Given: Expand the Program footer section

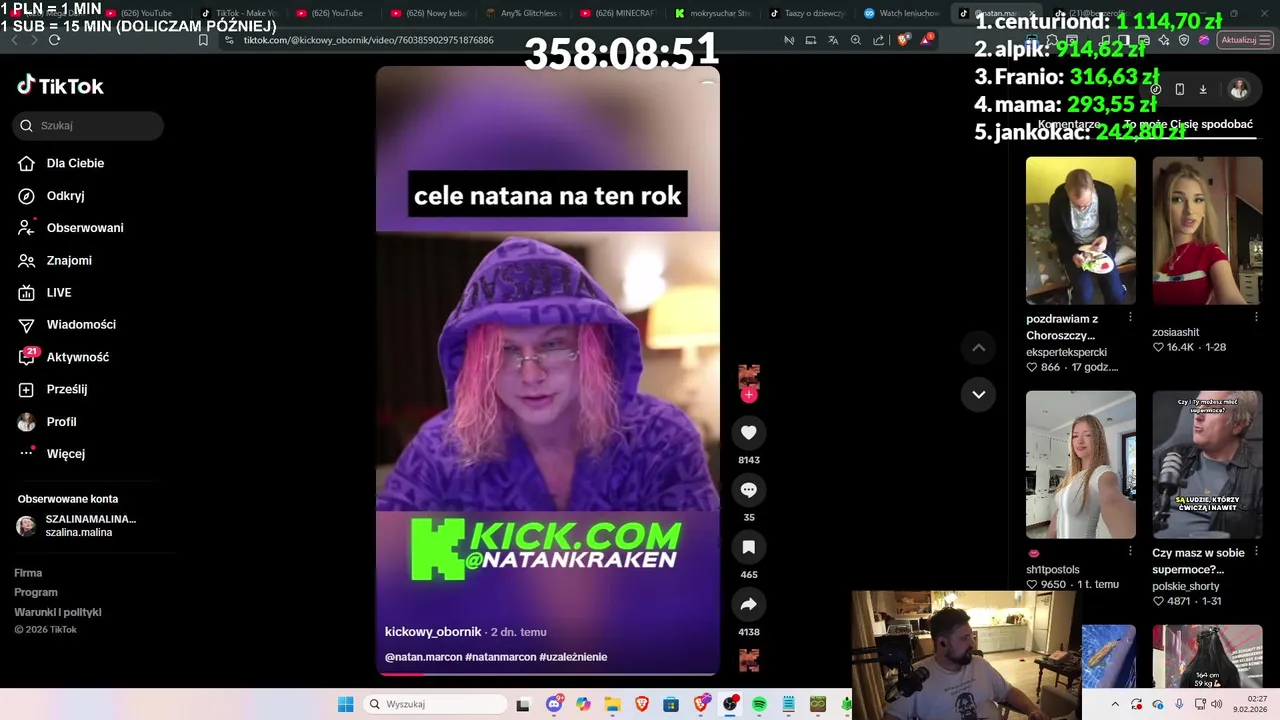Looking at the screenshot, I should (x=36, y=592).
